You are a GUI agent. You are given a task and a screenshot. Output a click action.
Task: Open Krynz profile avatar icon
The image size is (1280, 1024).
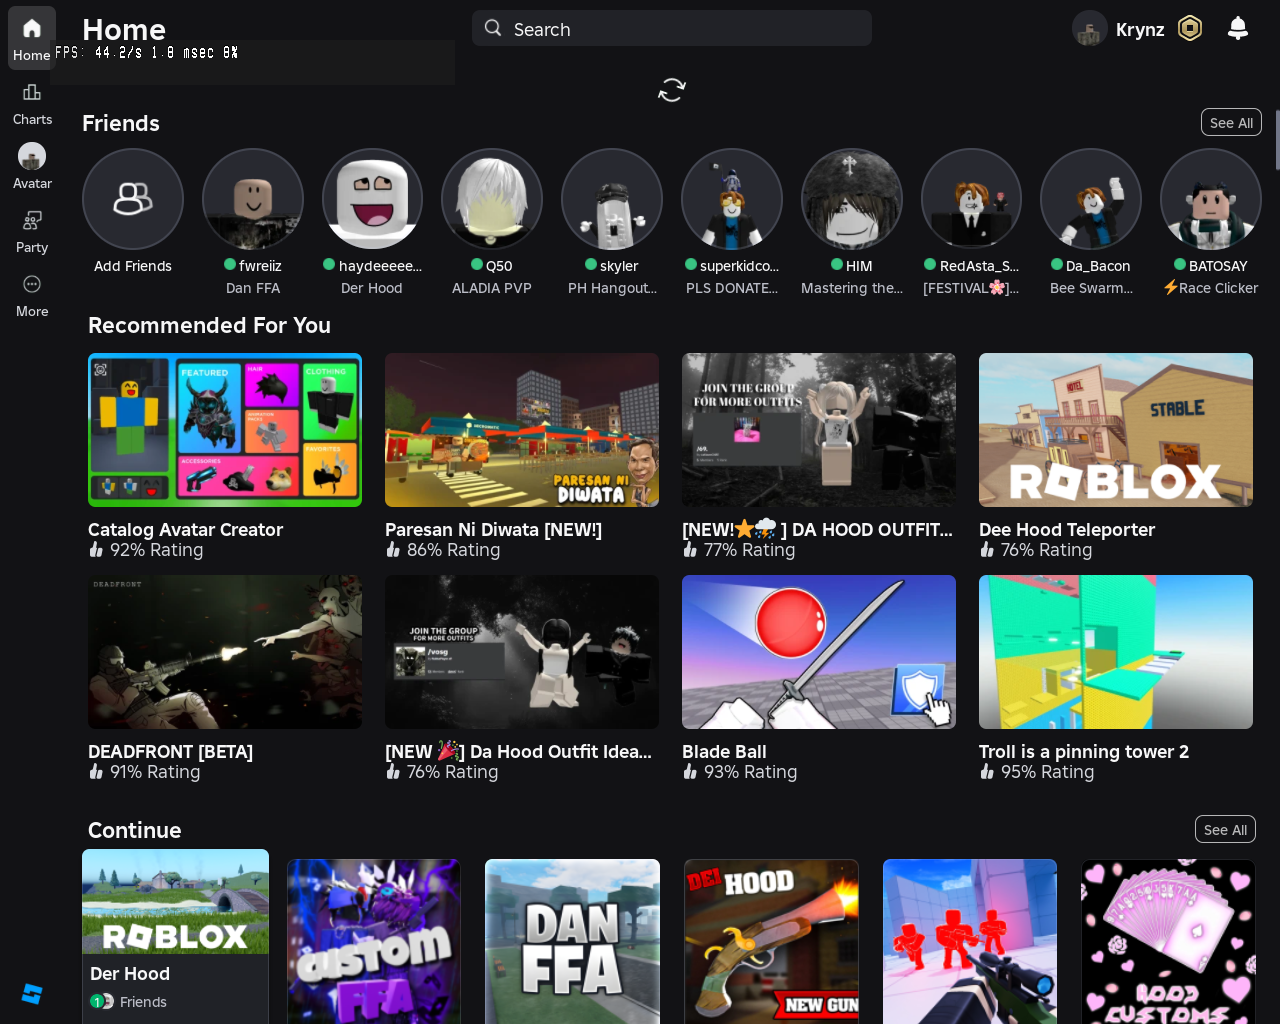click(1089, 28)
